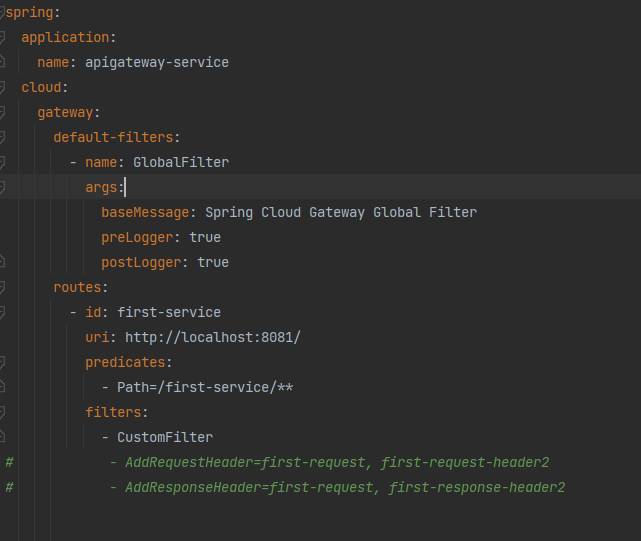Click the 'cloud' key
641x541 pixels.
tap(41, 88)
